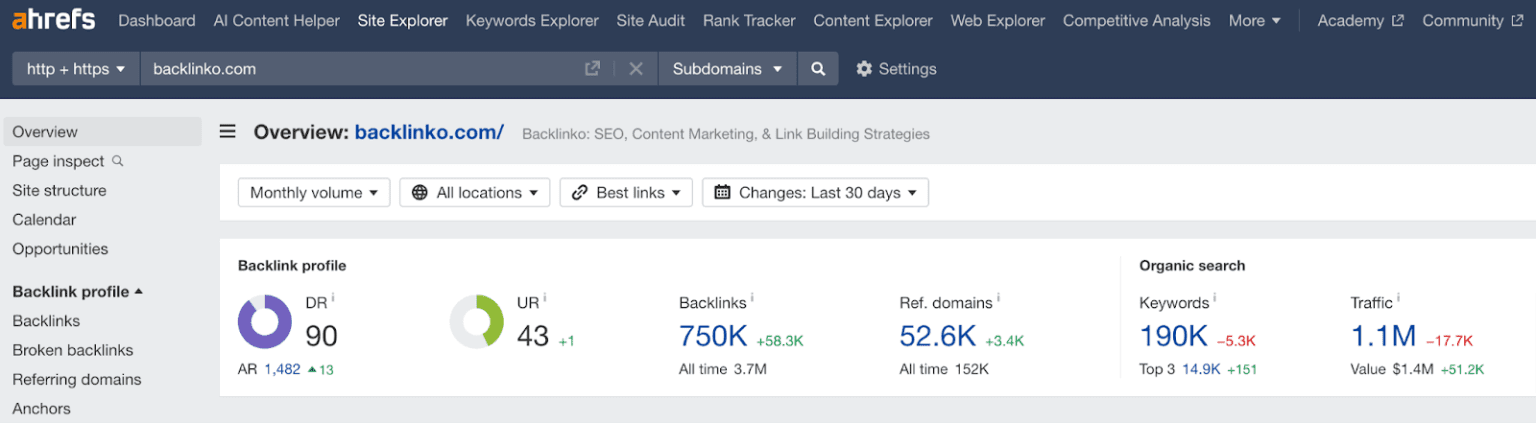
Task: Select Opportunities in the sidebar
Action: click(60, 249)
